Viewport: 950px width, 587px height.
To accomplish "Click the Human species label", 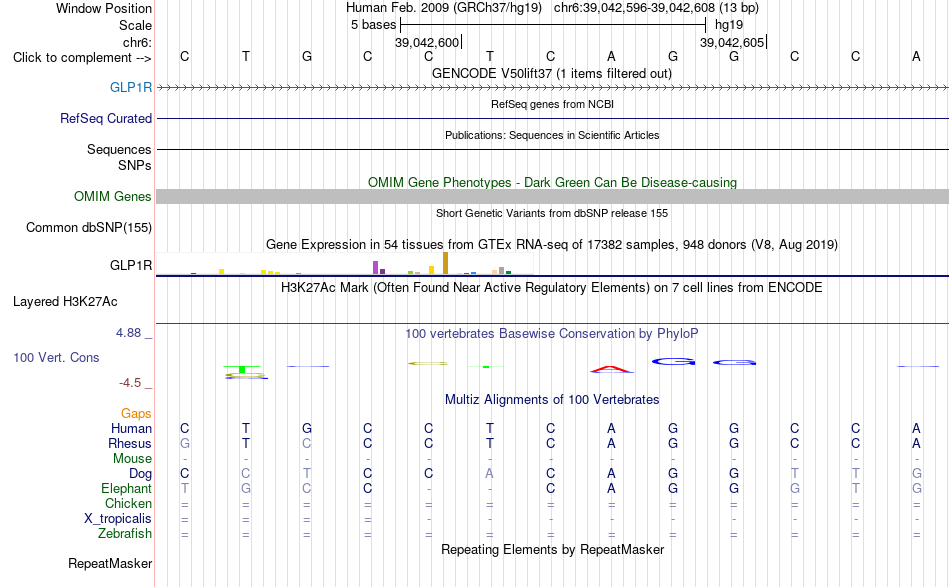I will [131, 428].
